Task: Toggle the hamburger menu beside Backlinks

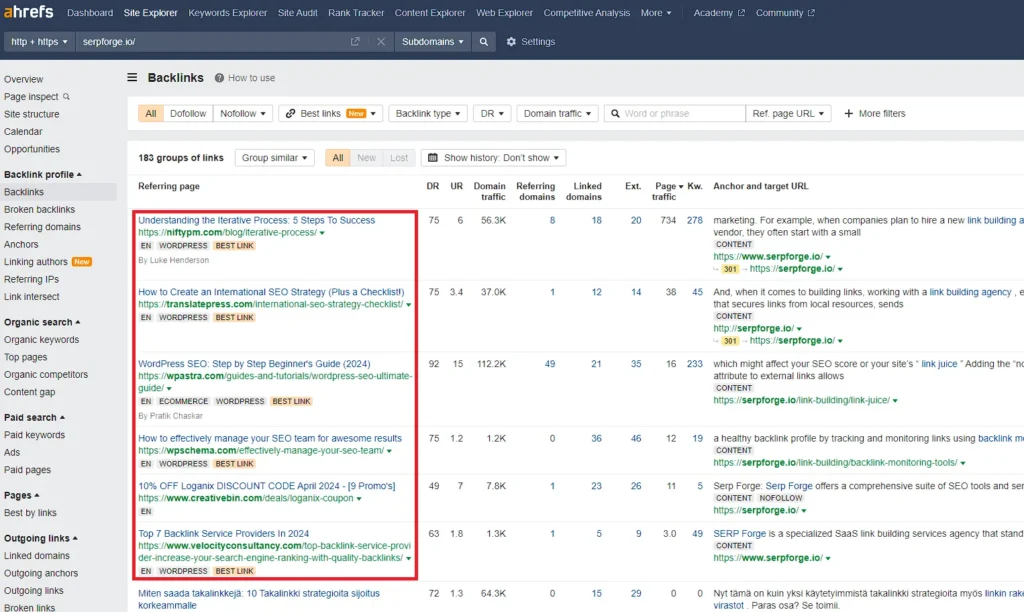Action: pos(132,77)
